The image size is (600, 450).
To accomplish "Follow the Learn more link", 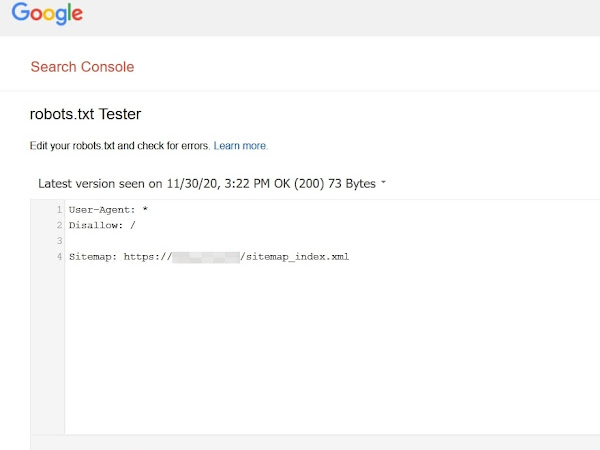I will [240, 146].
